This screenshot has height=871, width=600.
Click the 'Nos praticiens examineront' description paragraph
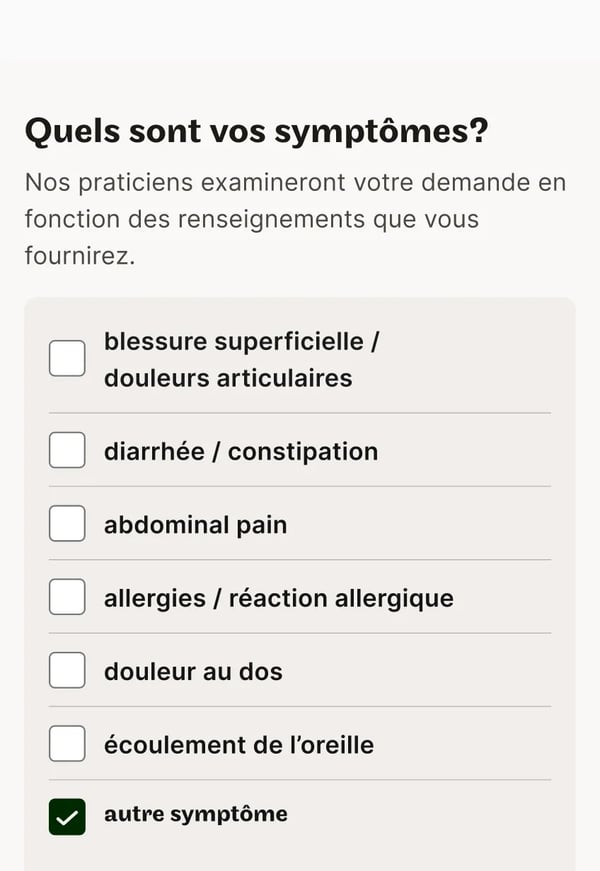pos(296,219)
